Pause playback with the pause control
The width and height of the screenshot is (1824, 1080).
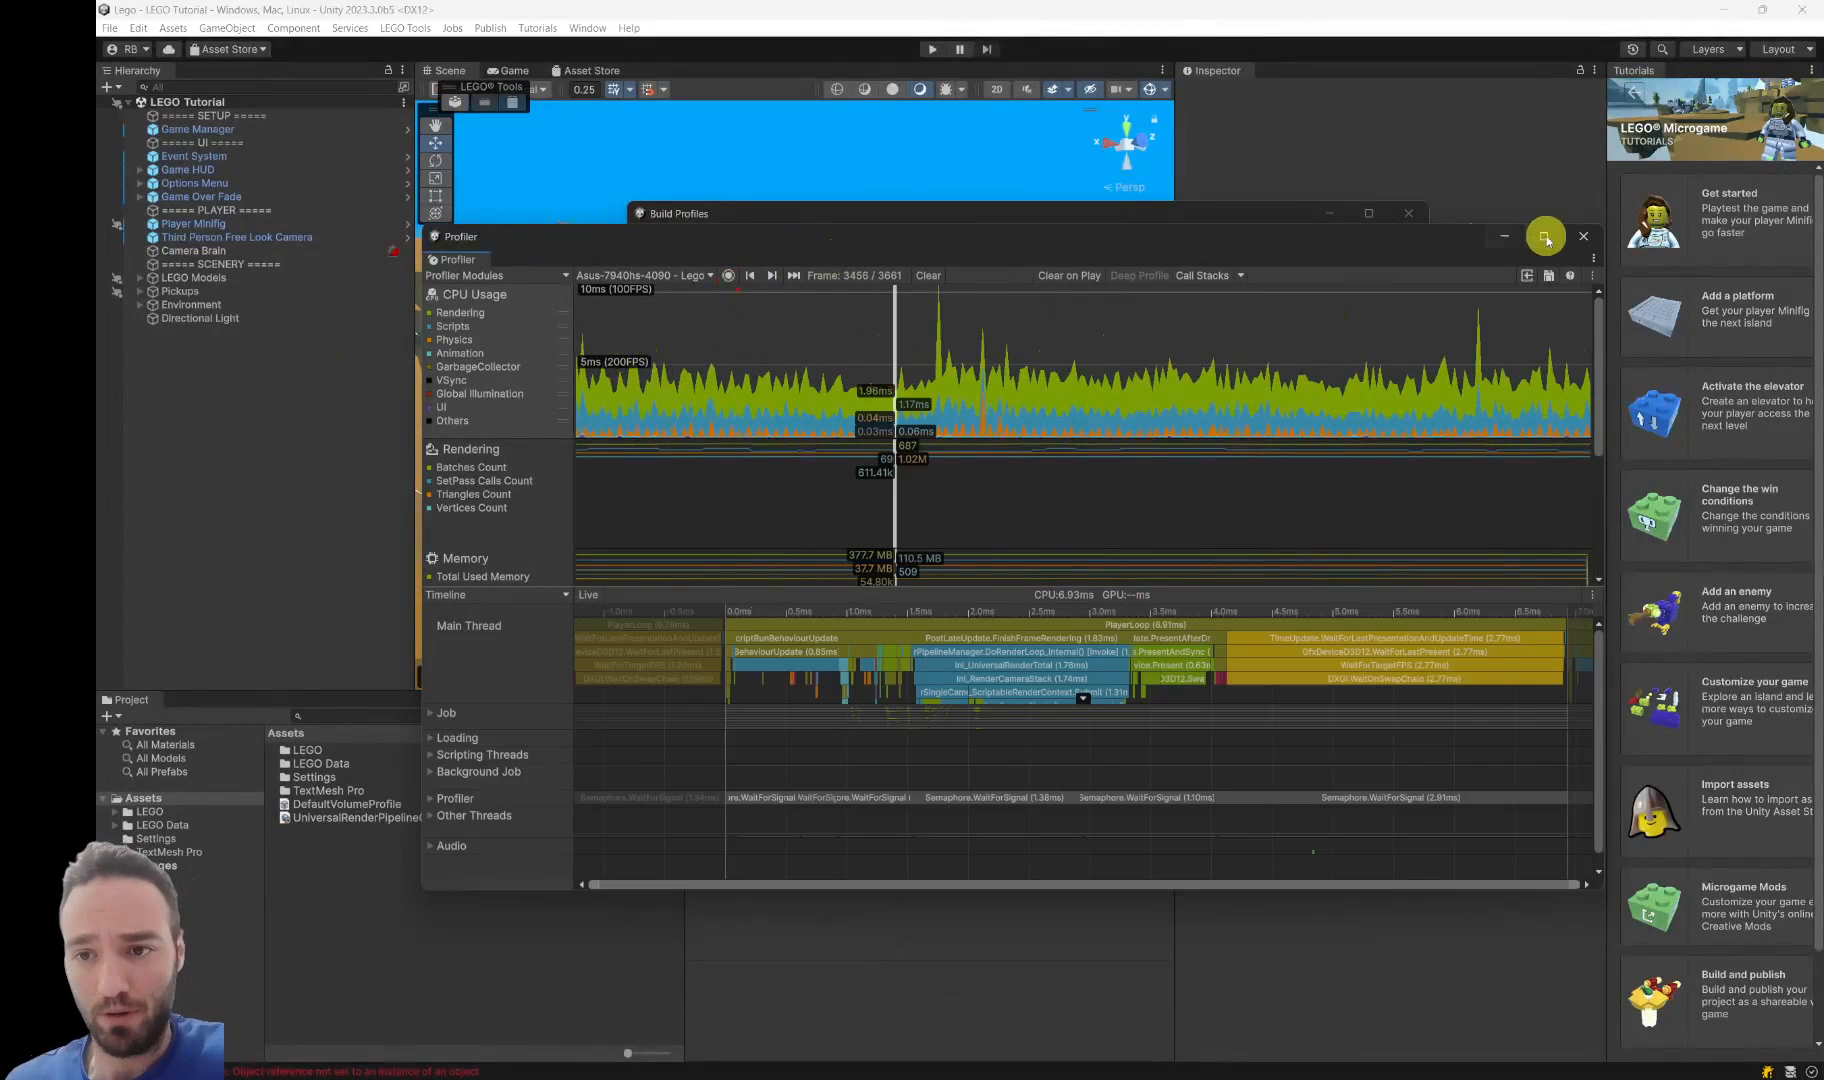959,49
